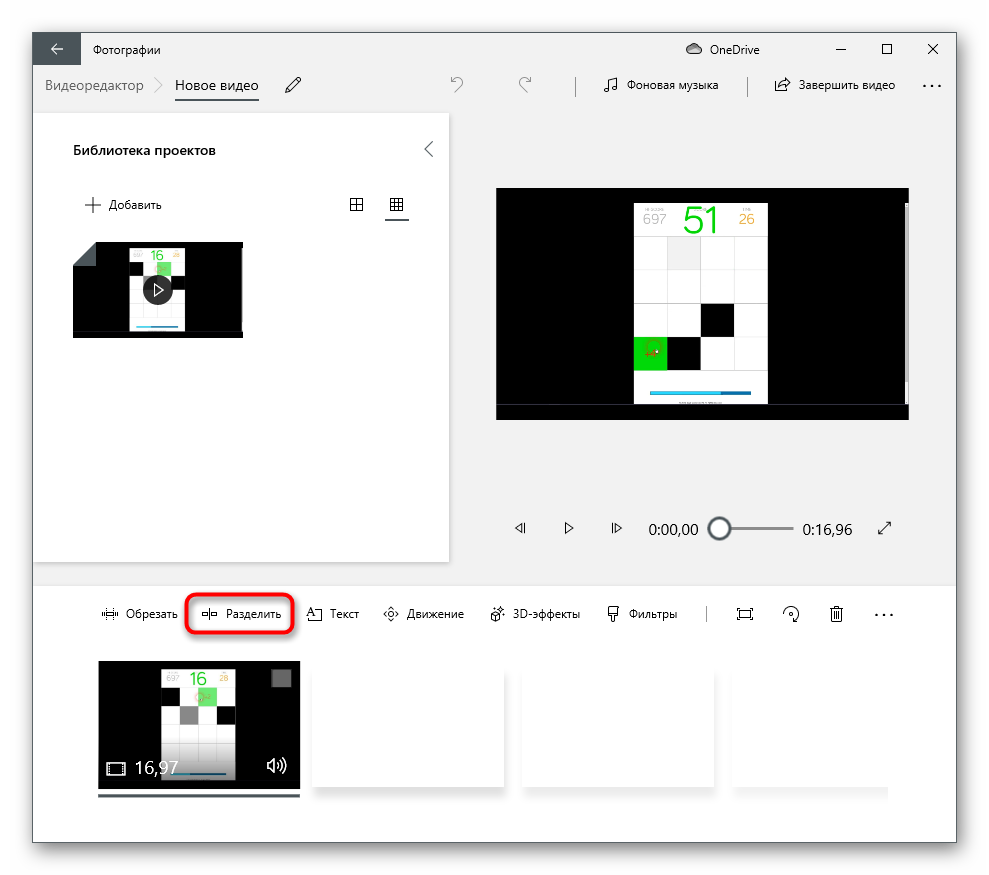Click the playback seek slider handle
This screenshot has height=875, width=989.
719,529
